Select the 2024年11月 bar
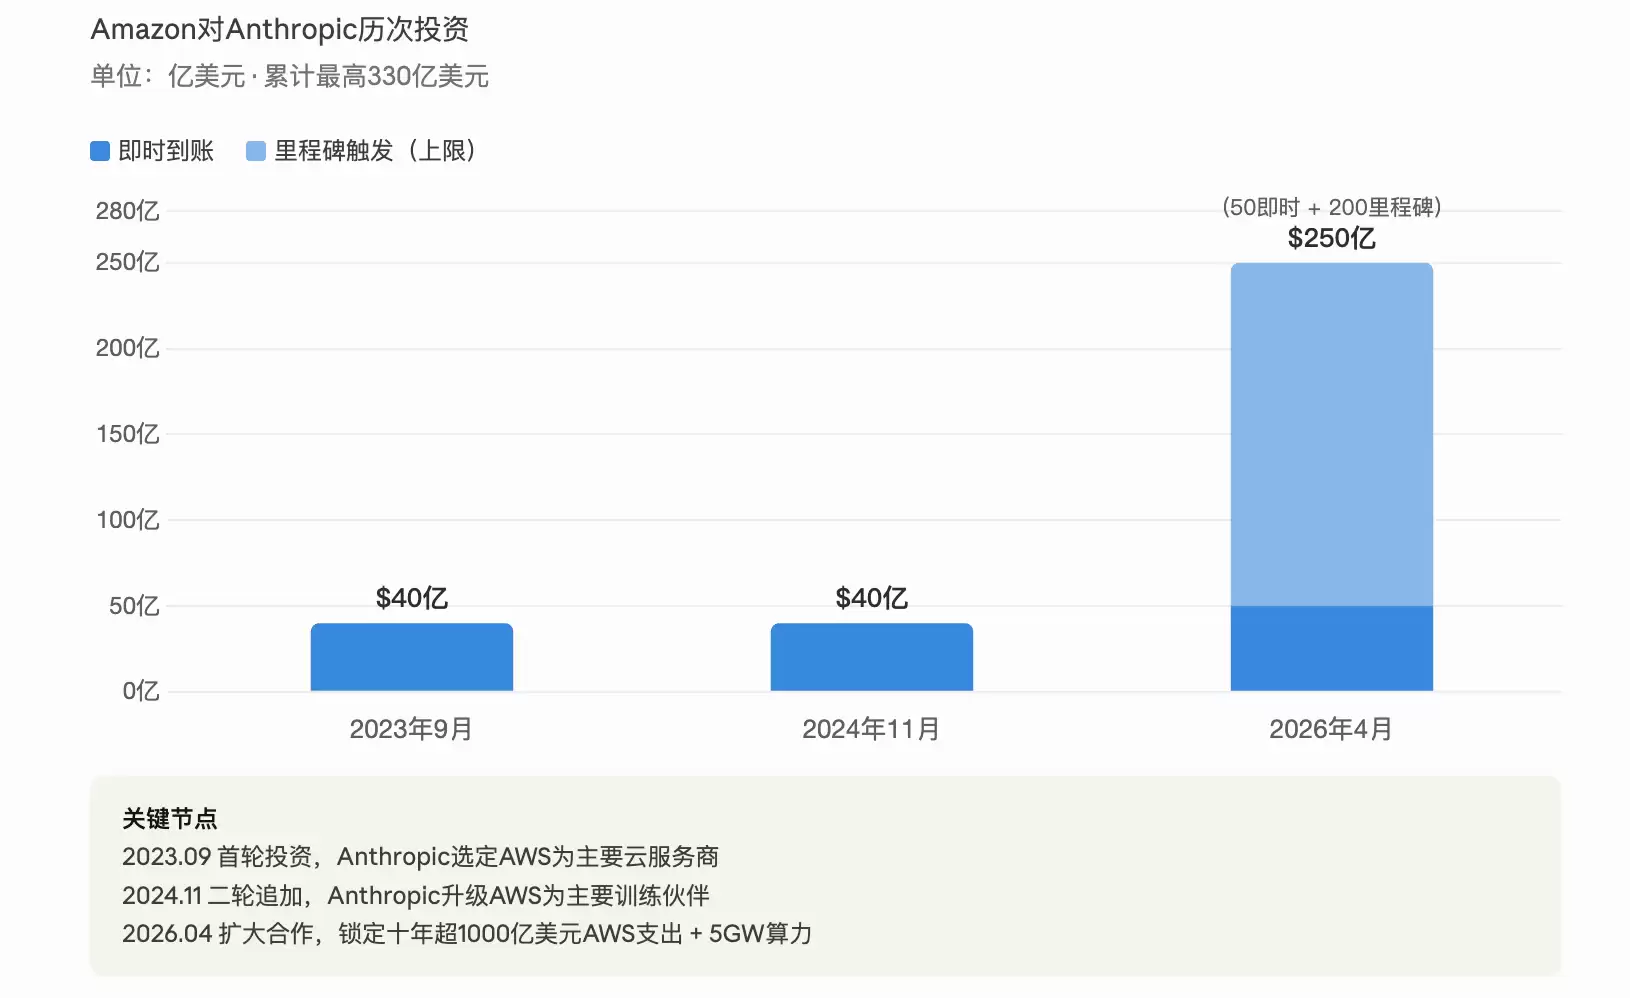 [871, 657]
